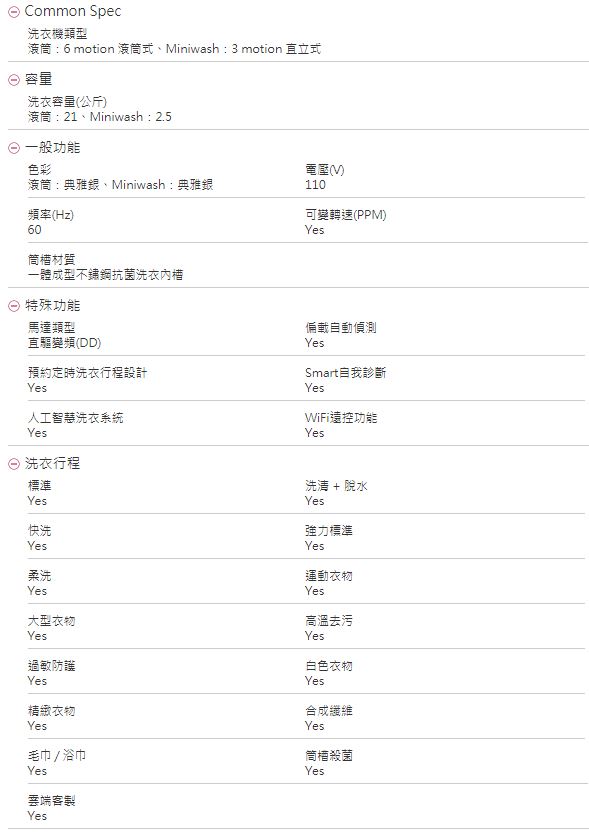Click the WiFi遠控功能 feature label
The height and width of the screenshot is (835, 589).
coord(341,418)
